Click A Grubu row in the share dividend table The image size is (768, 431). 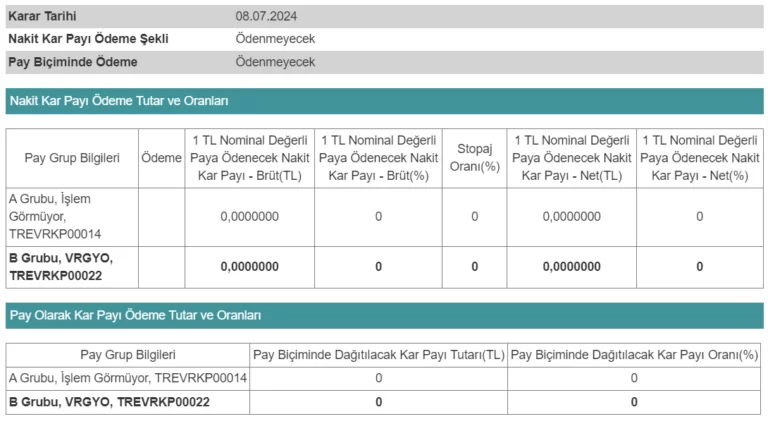tap(127, 378)
